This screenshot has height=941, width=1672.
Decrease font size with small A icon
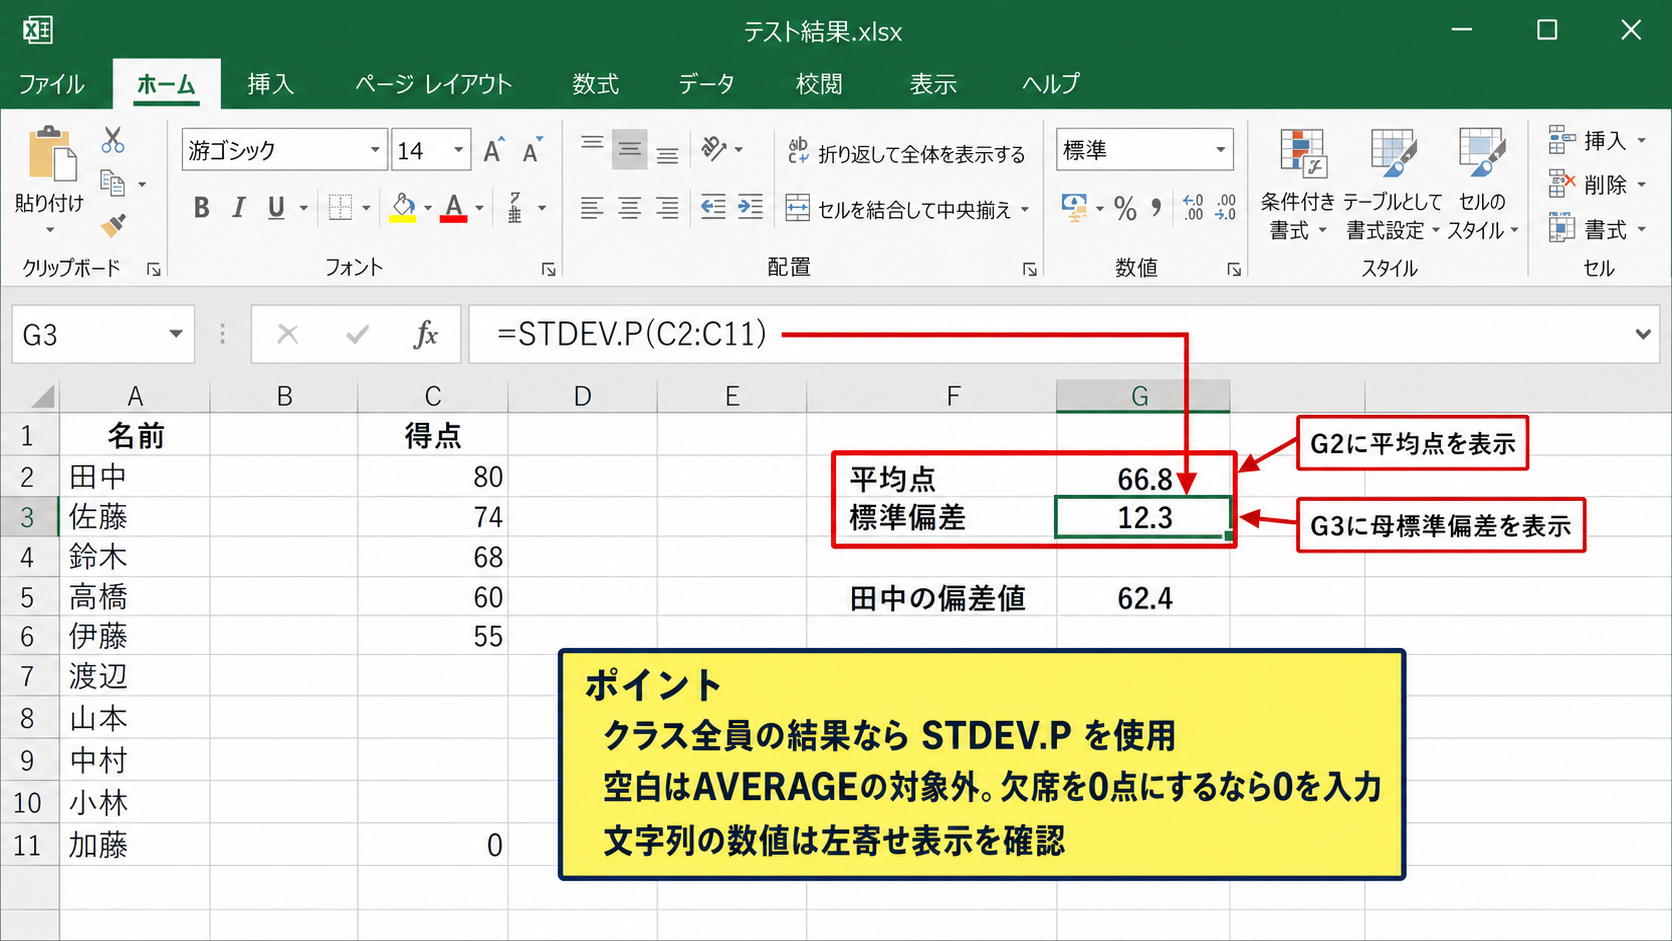(533, 150)
